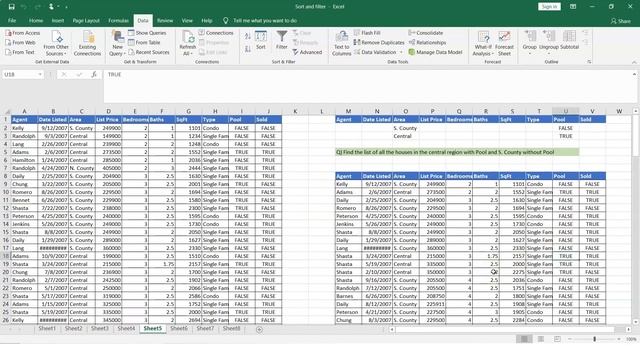The image size is (640, 360).
Task: Open Name Box dropdown arrow
Action: (40, 74)
